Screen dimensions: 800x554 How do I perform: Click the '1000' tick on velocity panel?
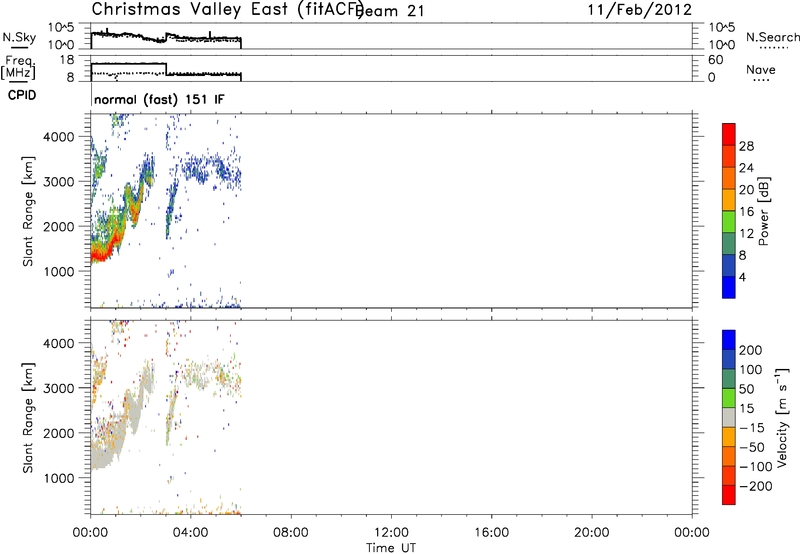(59, 478)
